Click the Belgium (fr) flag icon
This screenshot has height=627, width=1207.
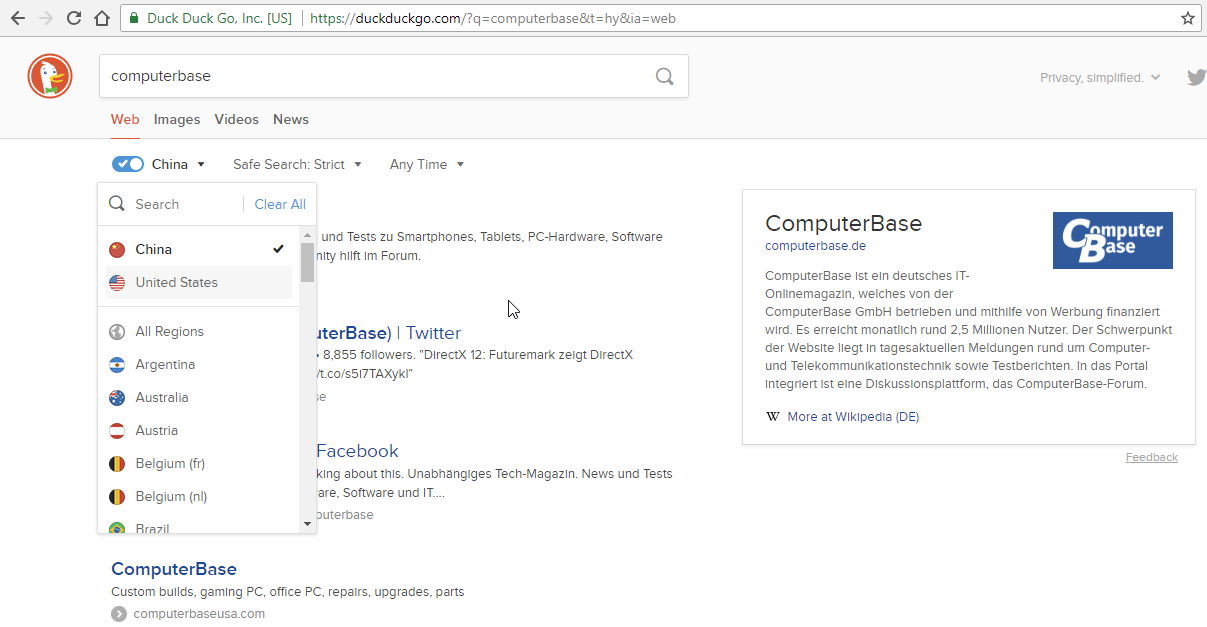pyautogui.click(x=117, y=463)
